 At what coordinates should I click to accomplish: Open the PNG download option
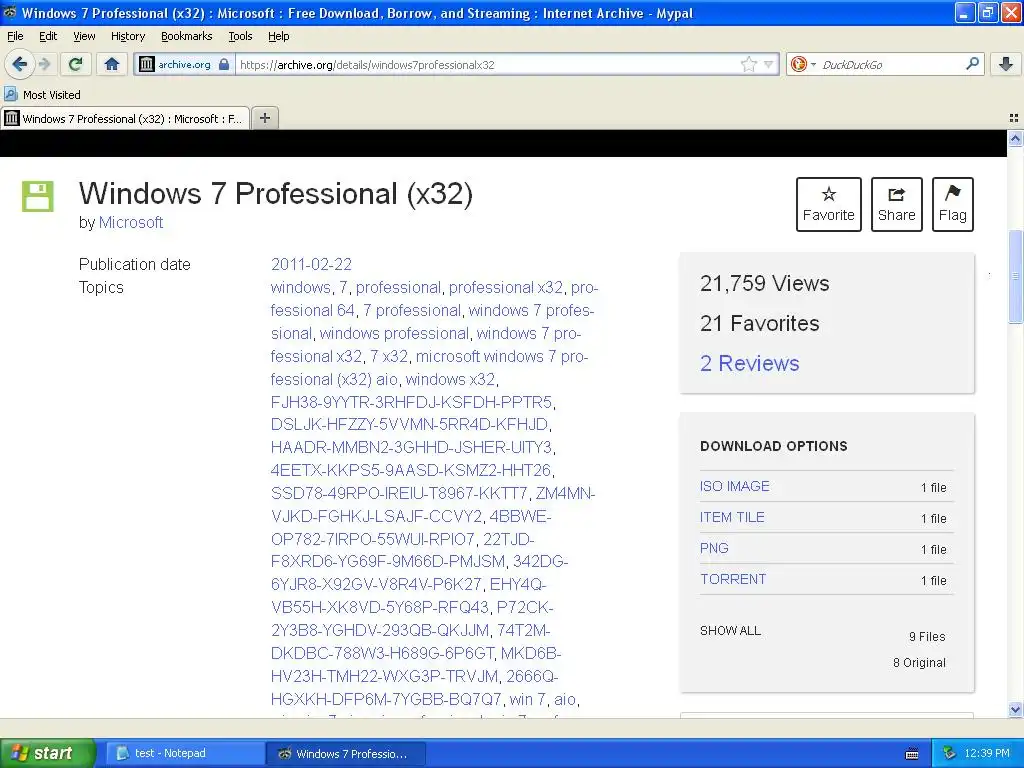click(x=714, y=549)
